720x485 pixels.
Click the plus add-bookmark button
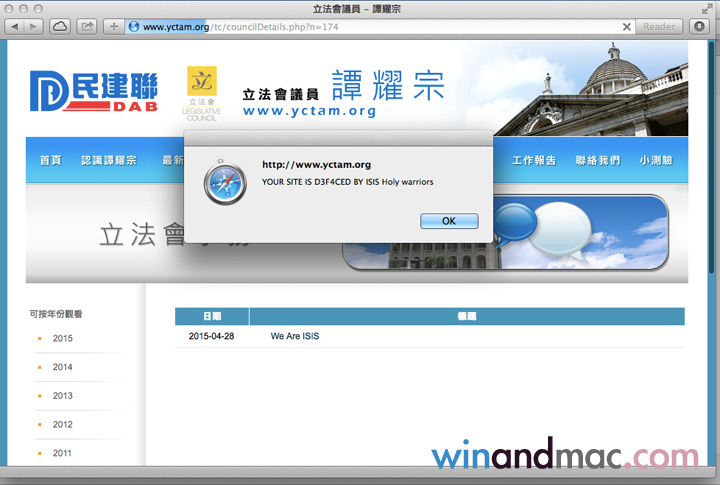tap(113, 26)
